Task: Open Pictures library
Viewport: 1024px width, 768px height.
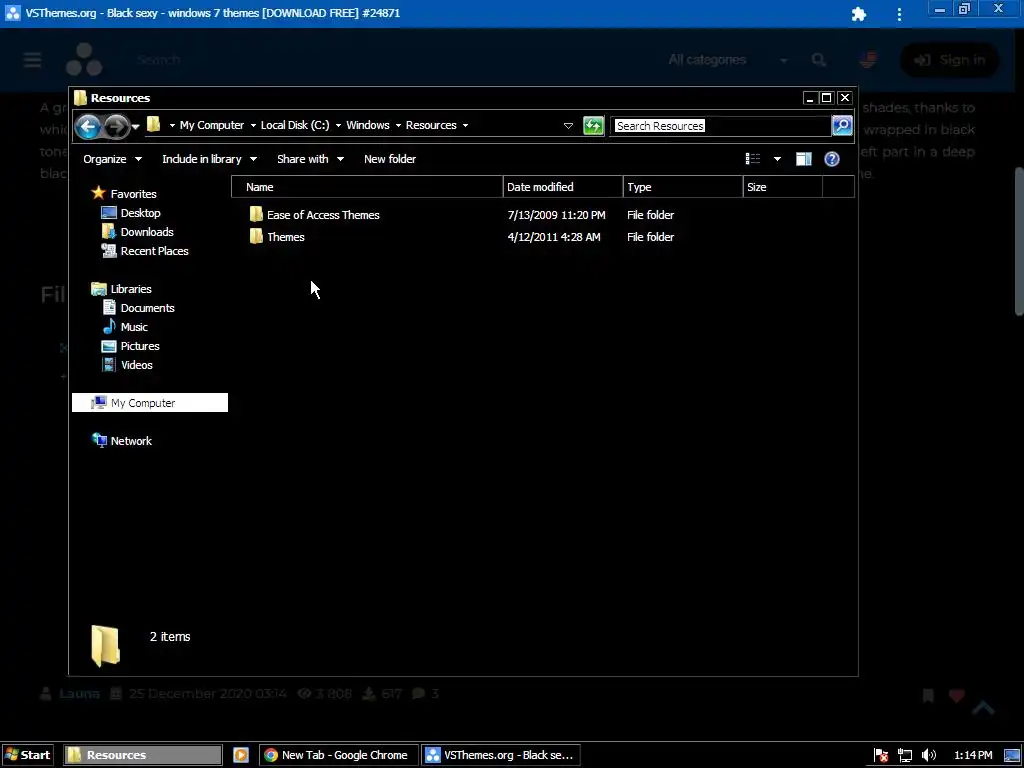Action: pos(140,345)
